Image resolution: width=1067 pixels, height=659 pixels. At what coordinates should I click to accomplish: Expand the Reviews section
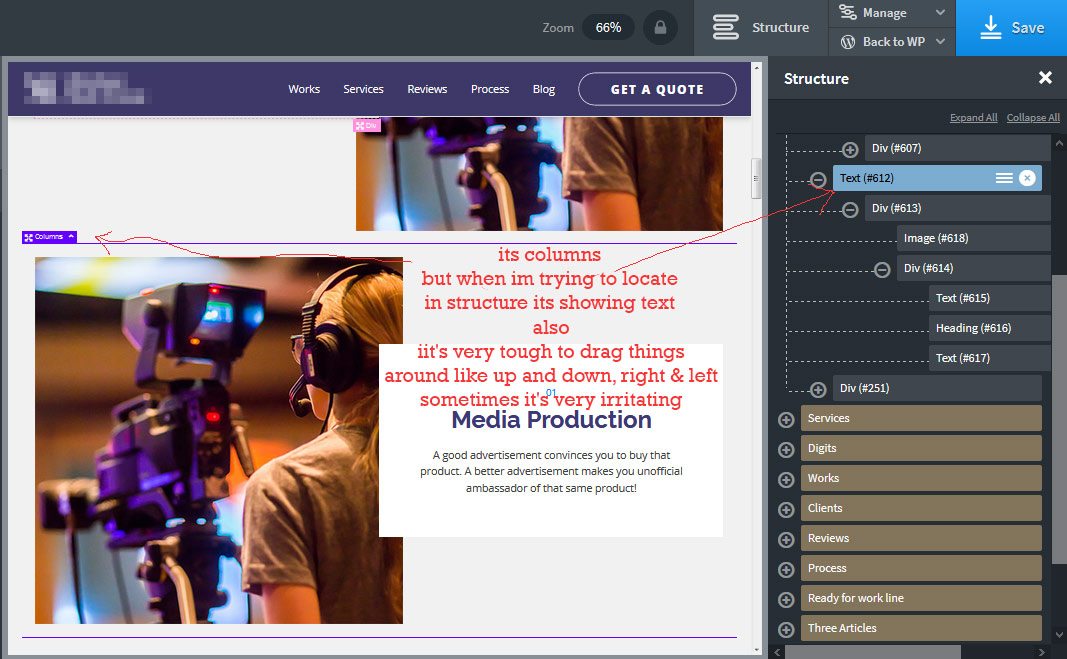tap(786, 539)
